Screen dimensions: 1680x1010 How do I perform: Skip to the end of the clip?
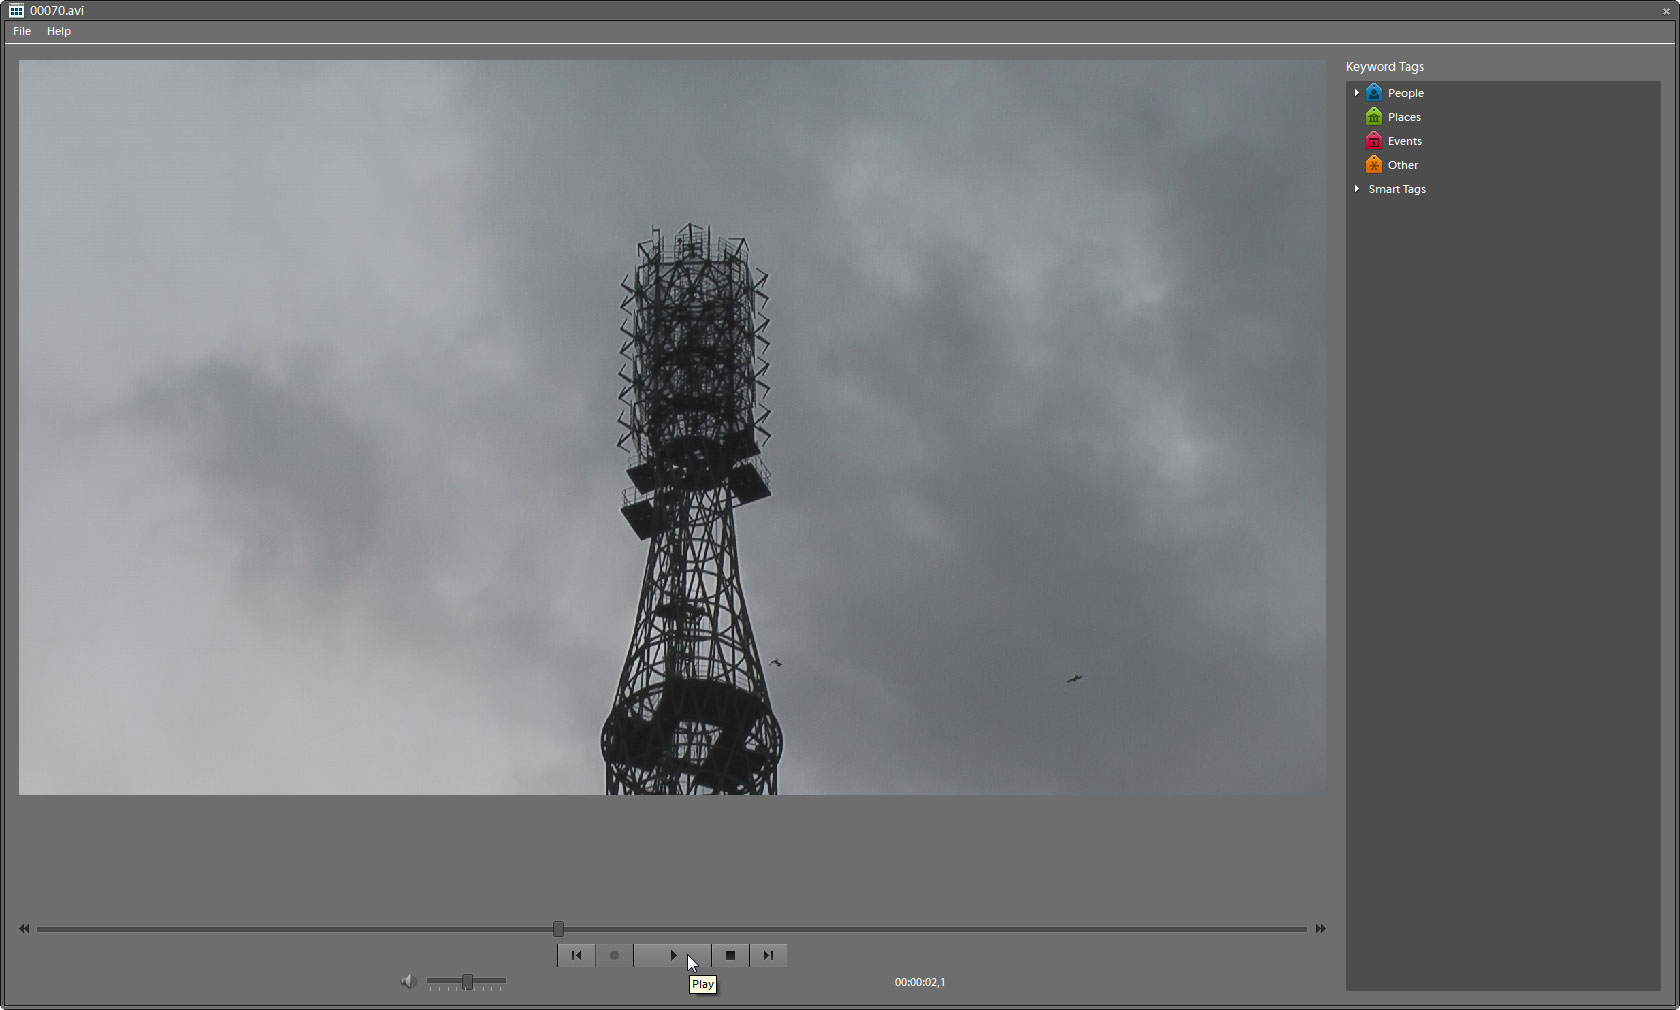pos(768,955)
